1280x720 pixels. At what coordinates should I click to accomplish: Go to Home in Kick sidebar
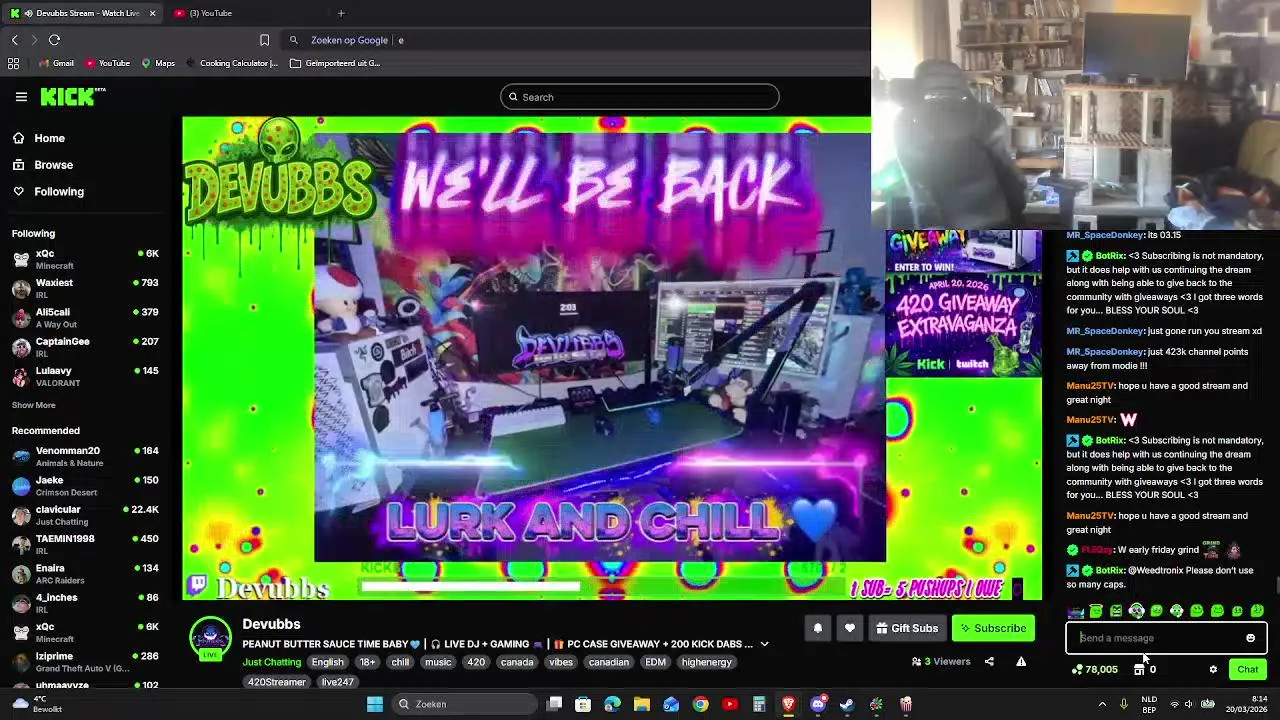point(49,138)
